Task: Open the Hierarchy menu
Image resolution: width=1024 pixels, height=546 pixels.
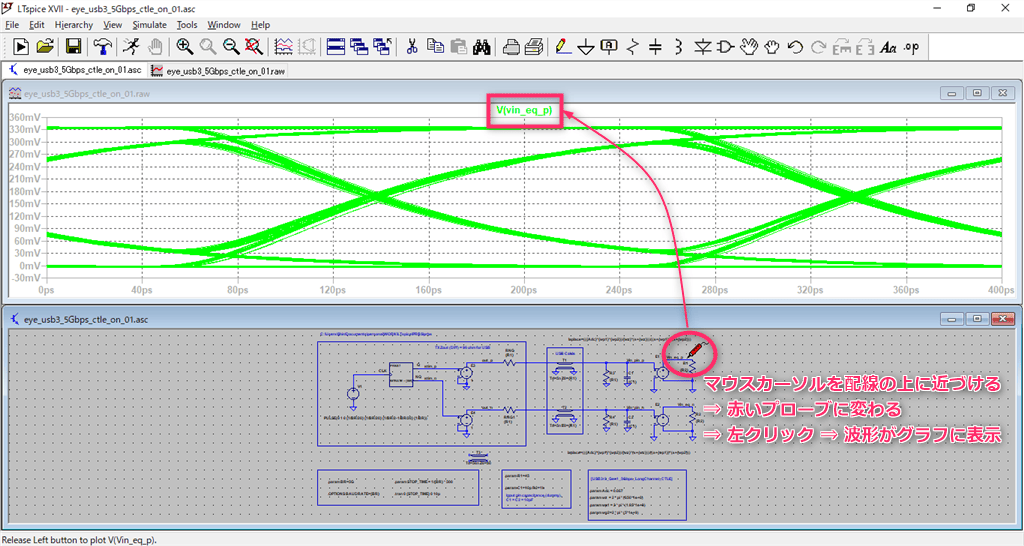Action: [73, 25]
